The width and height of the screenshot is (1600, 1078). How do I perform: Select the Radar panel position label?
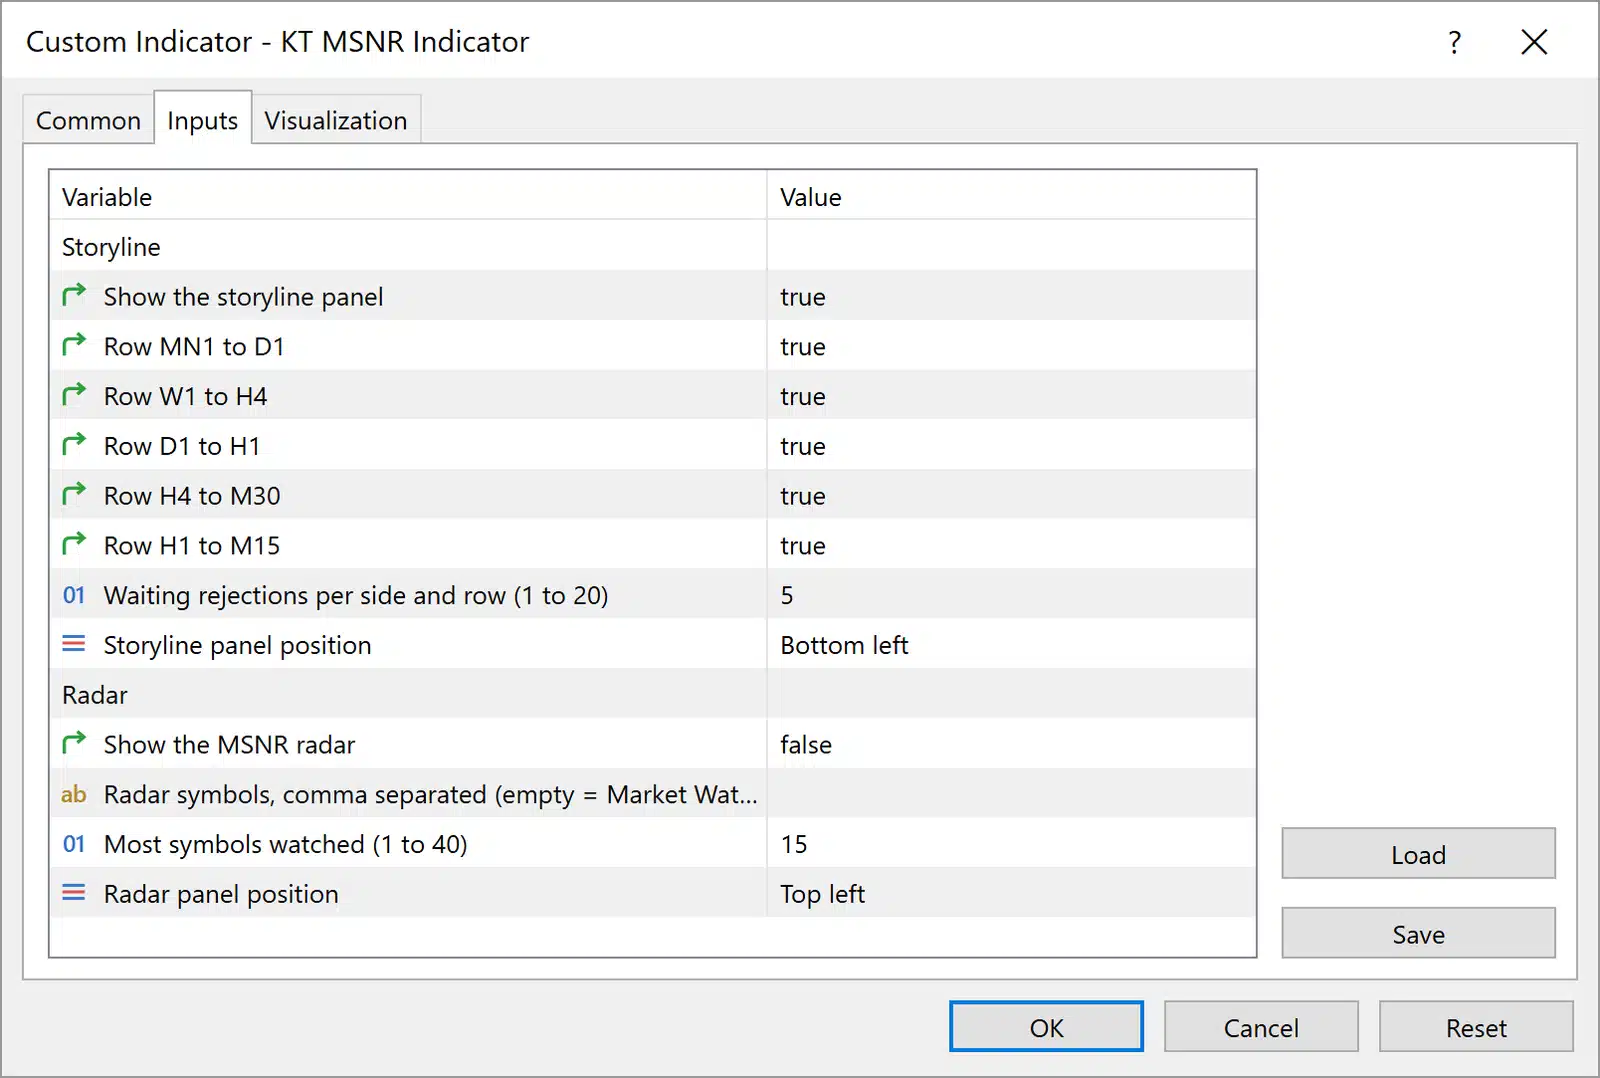coord(221,894)
